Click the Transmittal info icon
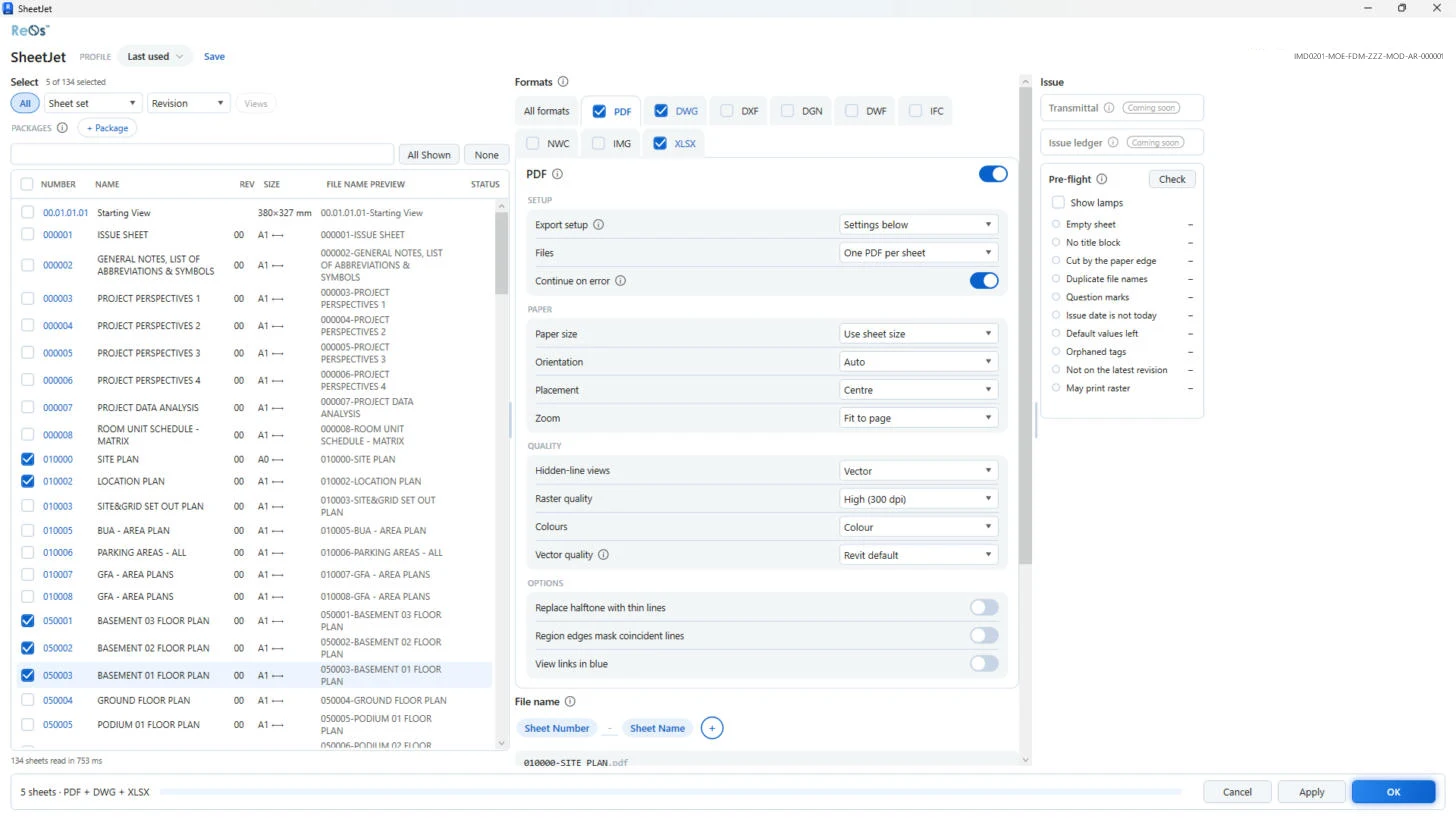Screen dimensions: 1456x819 tap(1108, 108)
